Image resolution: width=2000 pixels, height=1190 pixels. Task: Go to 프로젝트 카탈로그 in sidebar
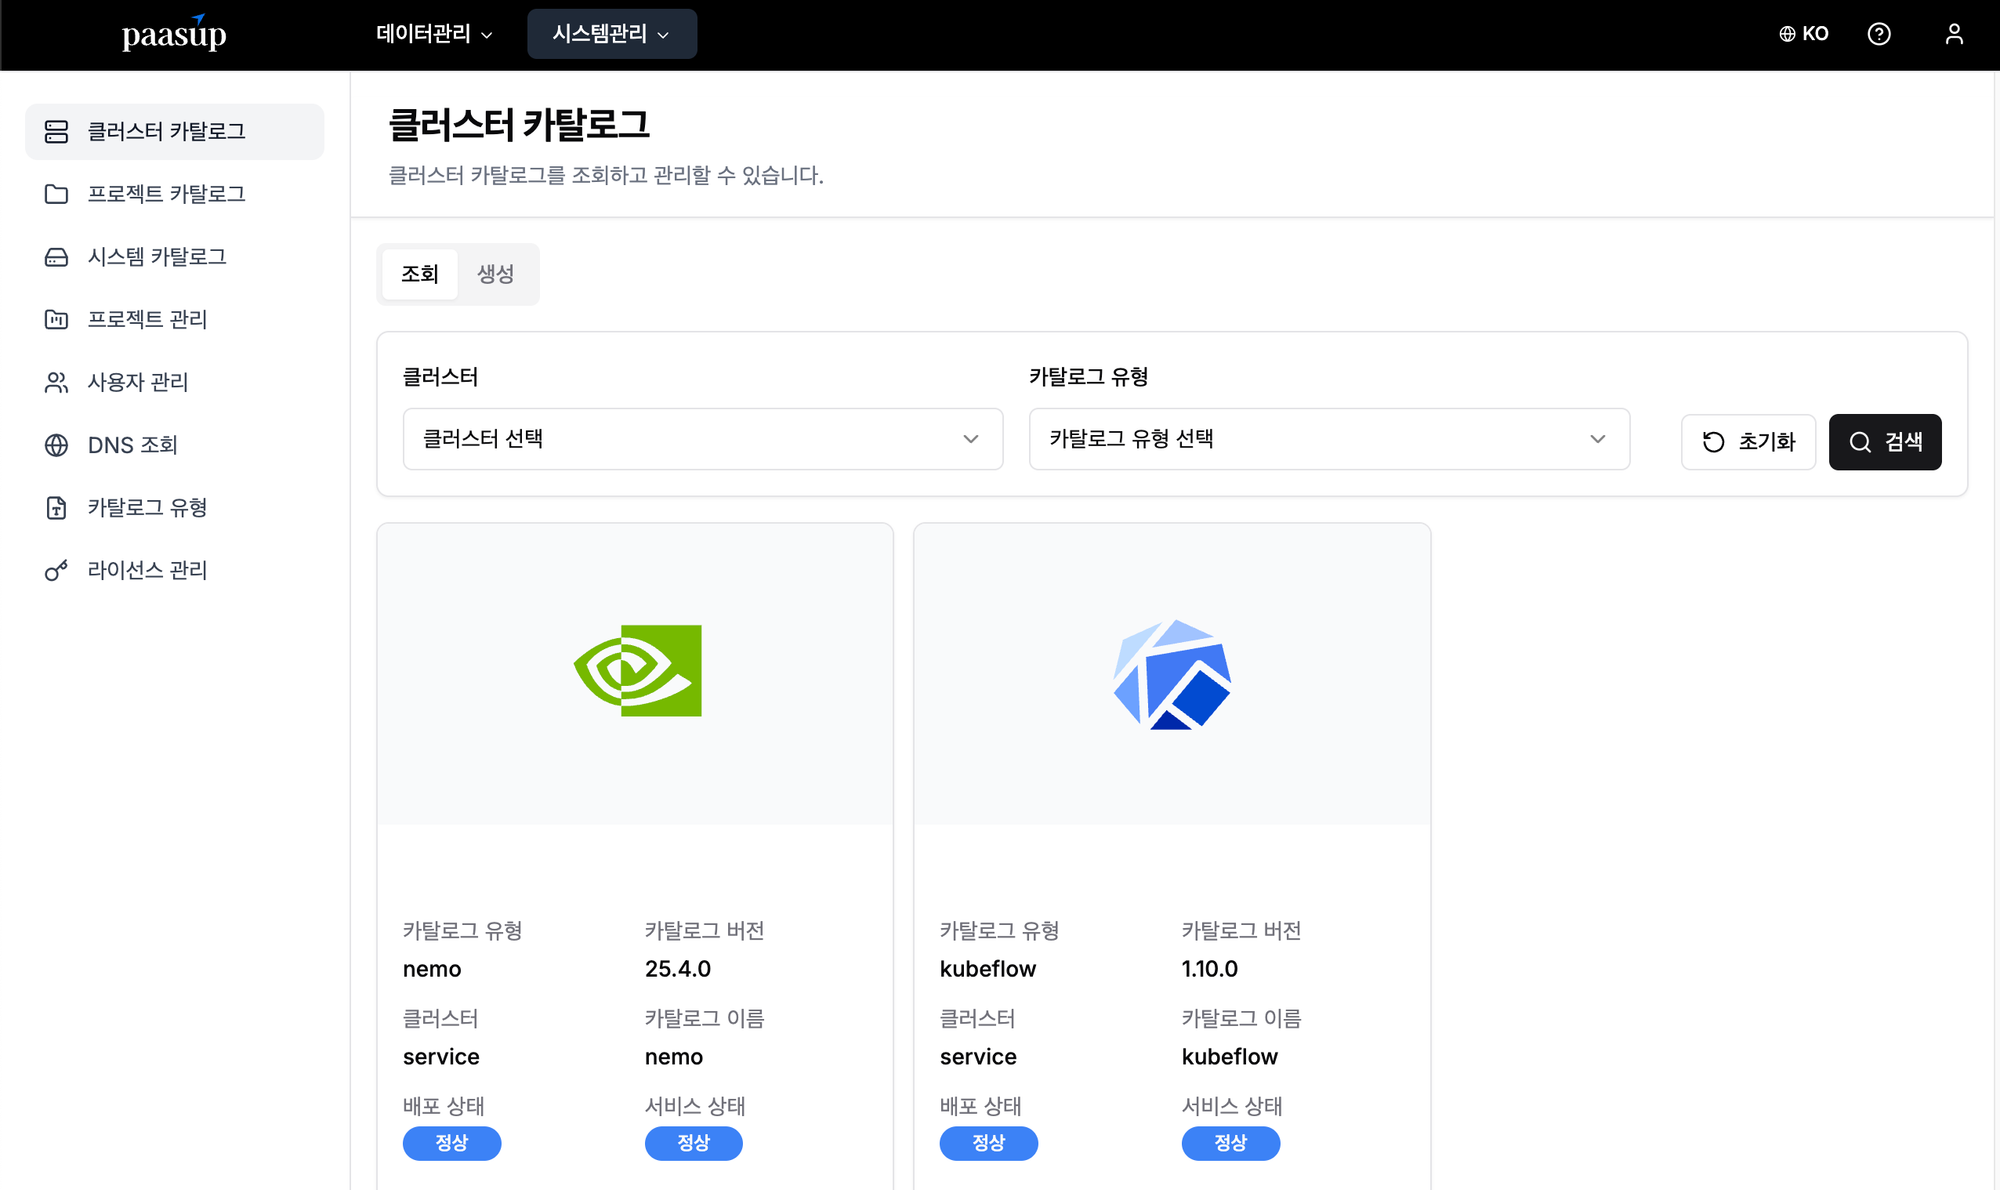point(175,194)
